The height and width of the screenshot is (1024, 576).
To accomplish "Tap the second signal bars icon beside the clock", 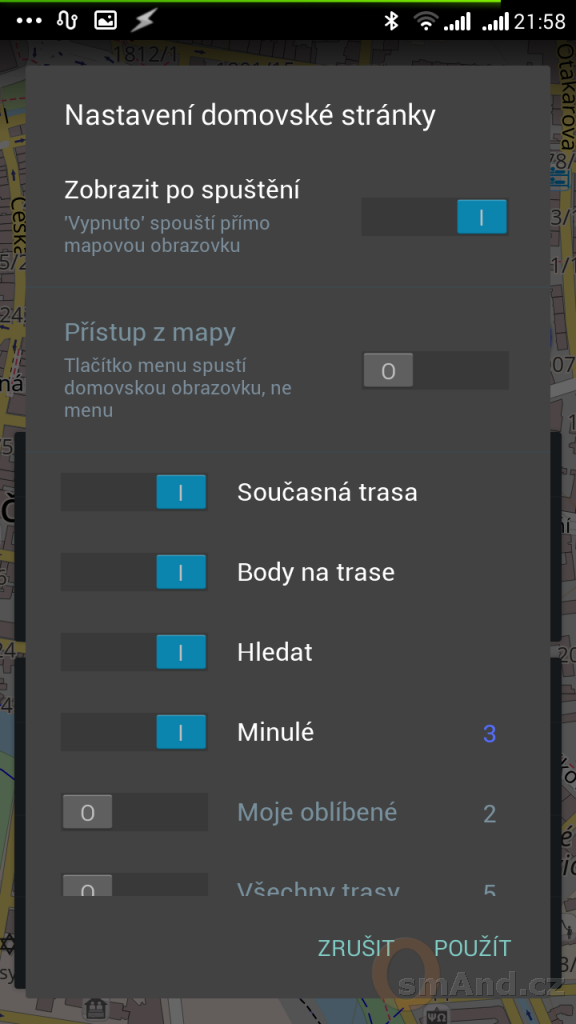I will (x=495, y=22).
